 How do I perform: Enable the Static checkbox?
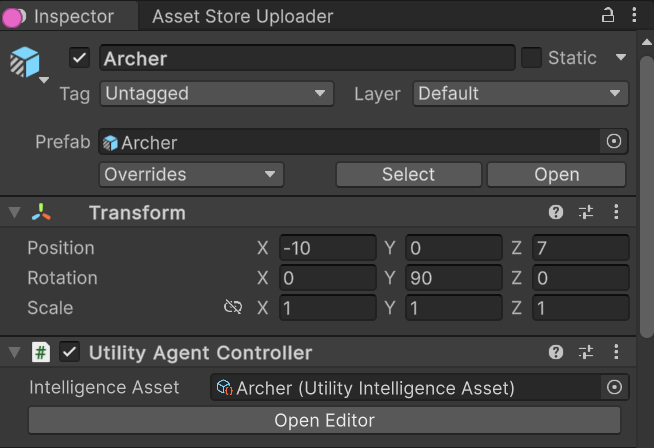point(531,58)
